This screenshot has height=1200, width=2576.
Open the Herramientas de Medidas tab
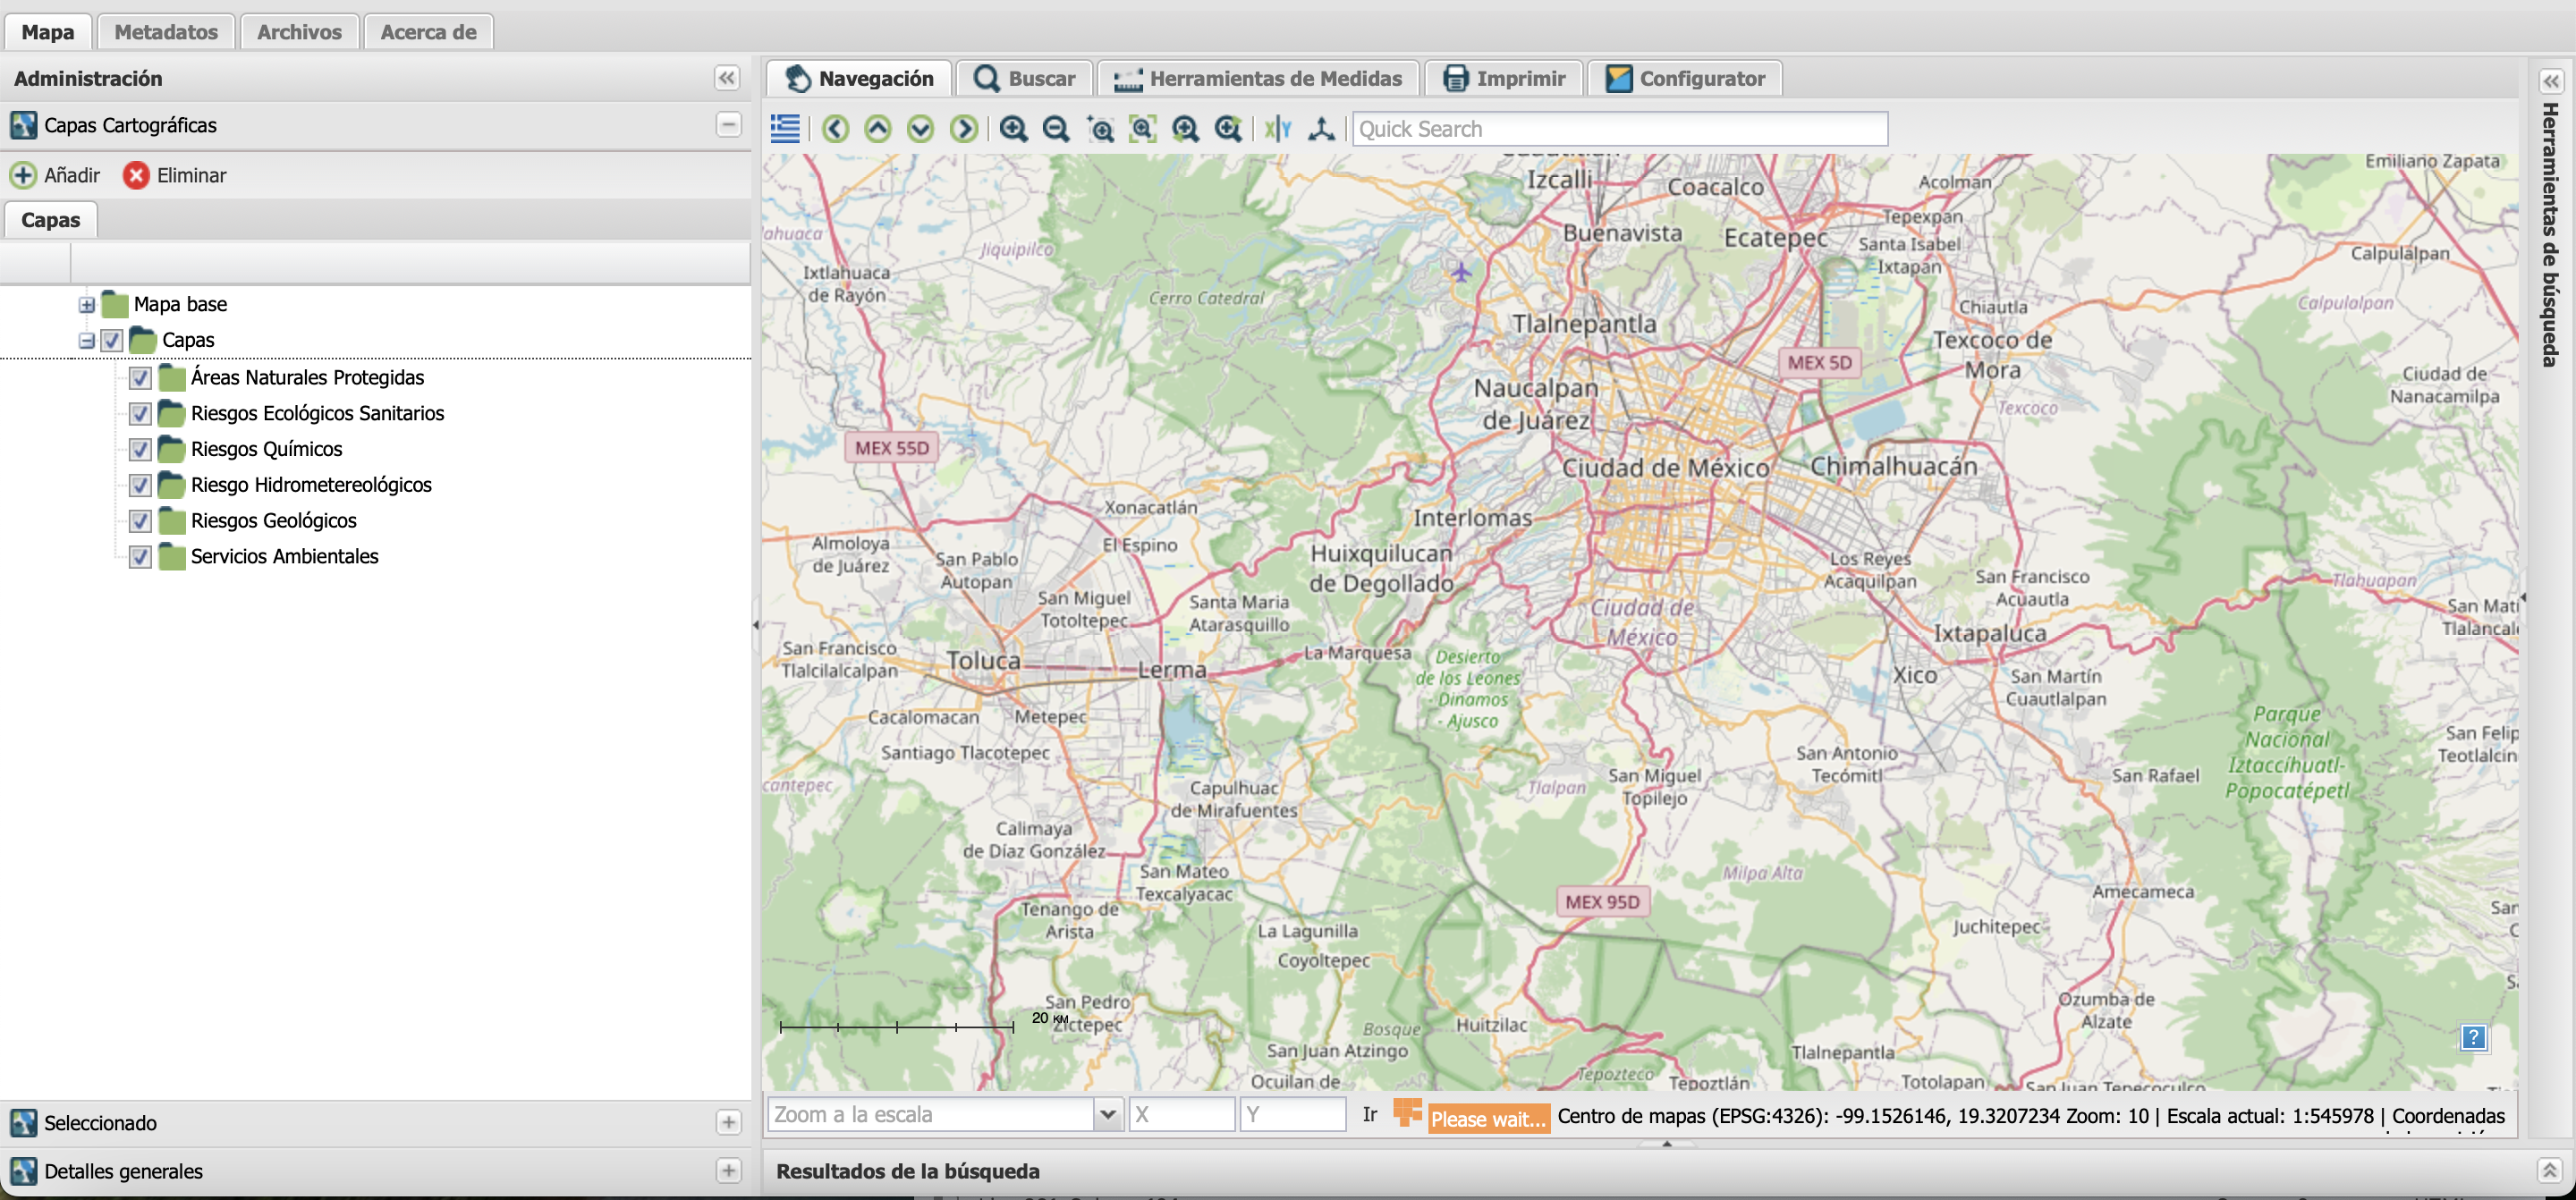coord(1259,78)
